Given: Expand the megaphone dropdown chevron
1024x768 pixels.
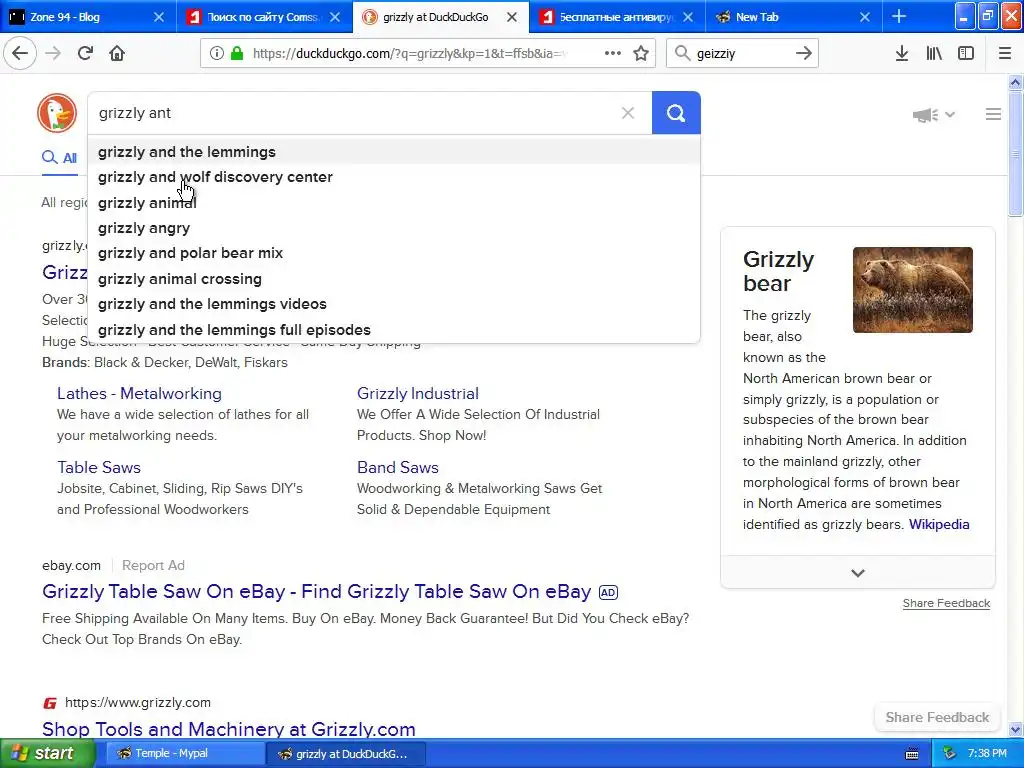Looking at the screenshot, I should (x=950, y=115).
